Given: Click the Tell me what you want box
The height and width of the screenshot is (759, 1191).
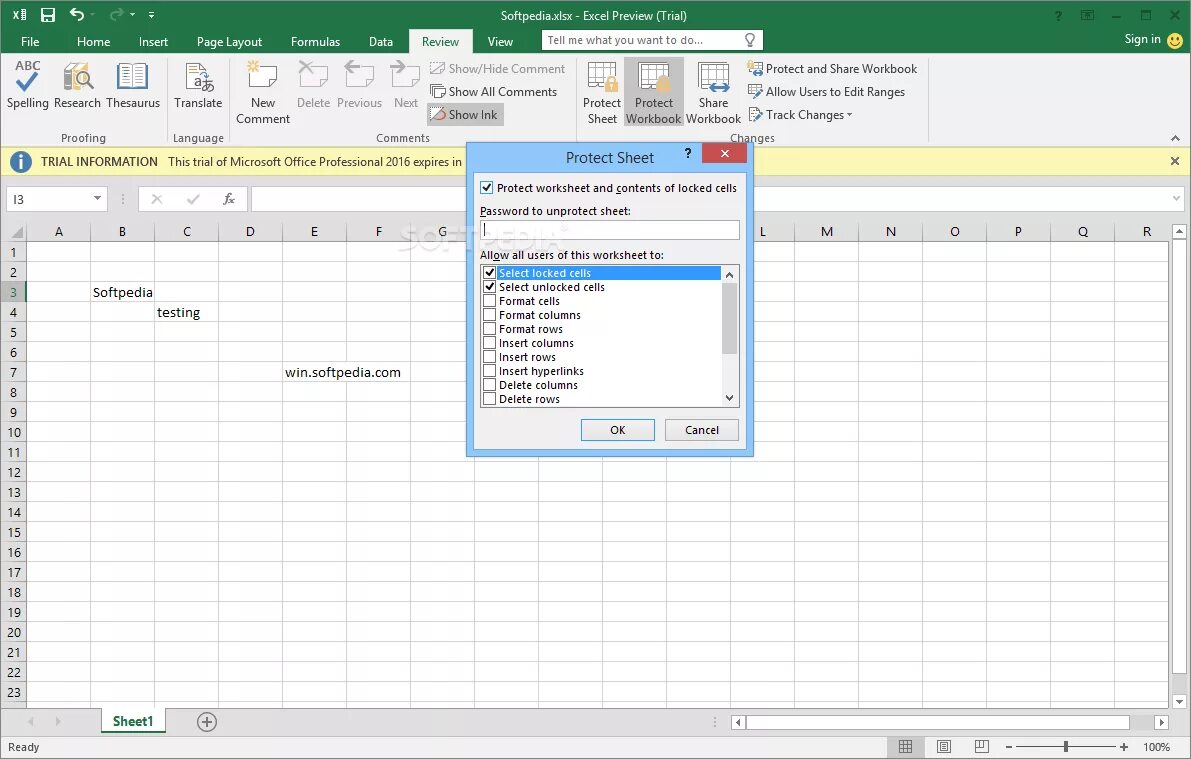Looking at the screenshot, I should [652, 40].
